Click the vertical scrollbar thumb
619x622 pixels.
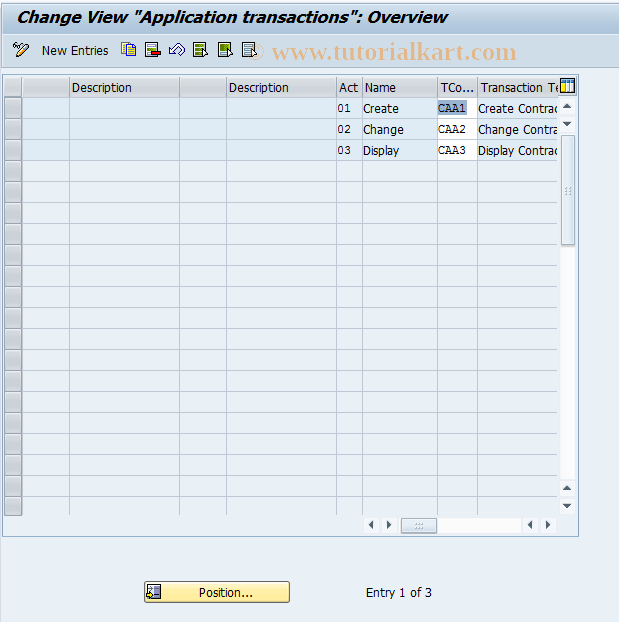(x=568, y=190)
